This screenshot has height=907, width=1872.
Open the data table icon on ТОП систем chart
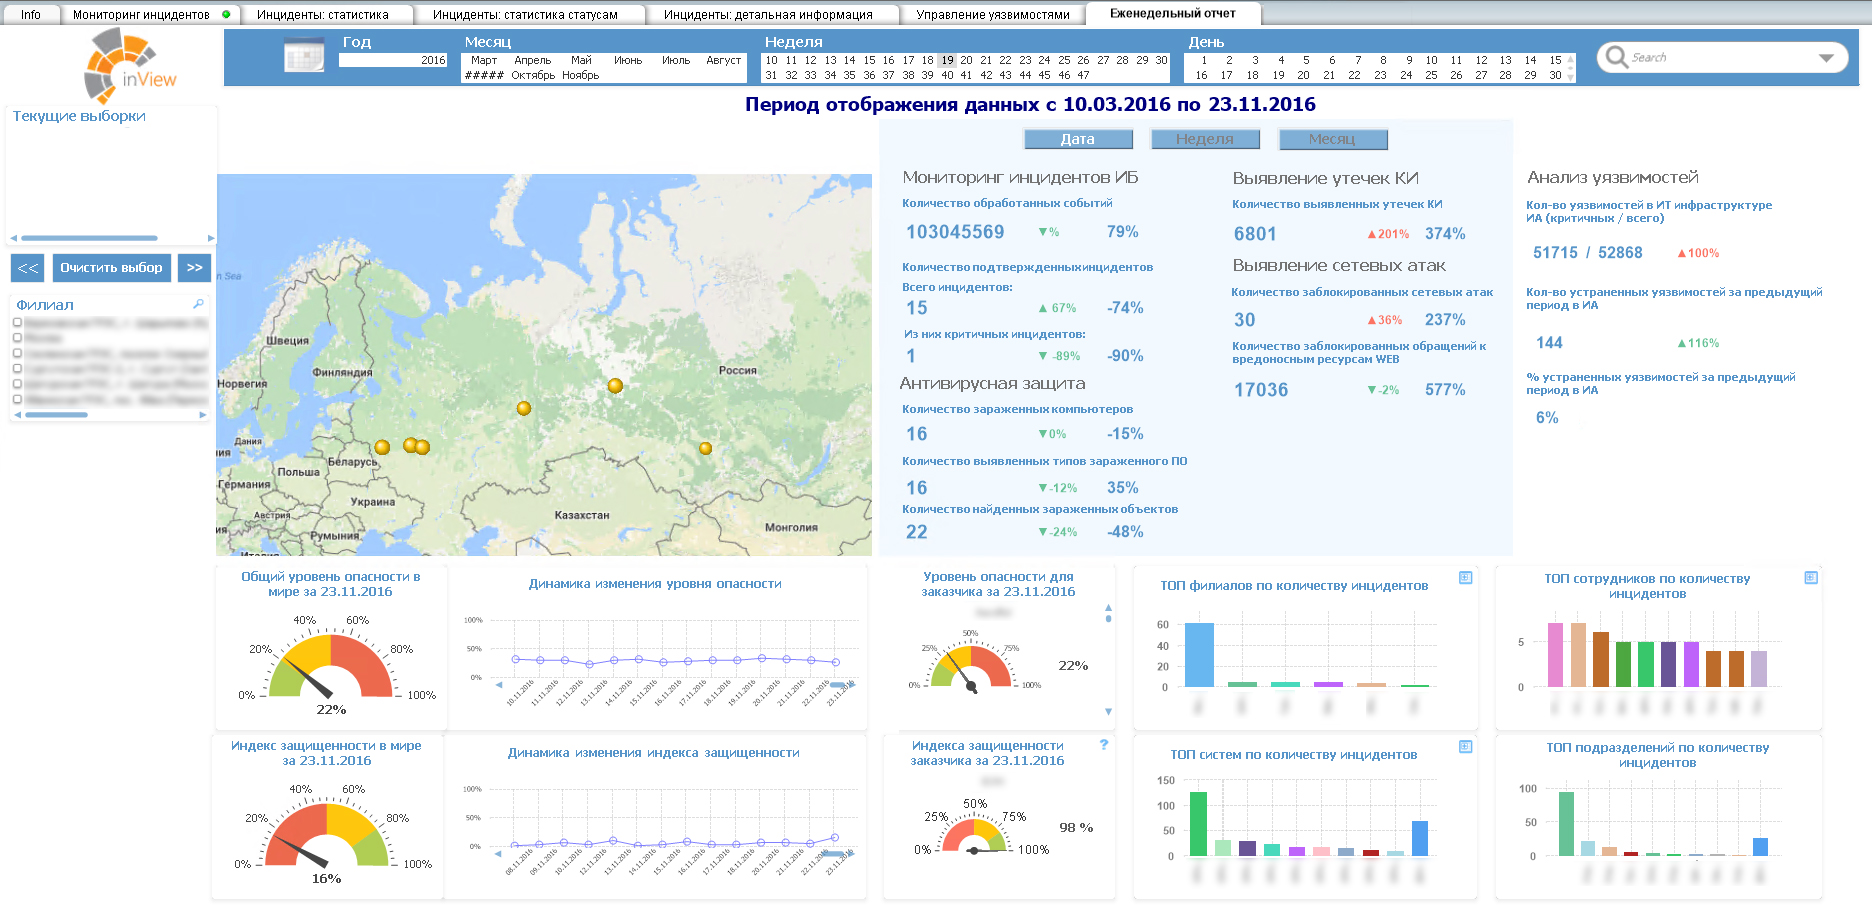click(x=1466, y=745)
